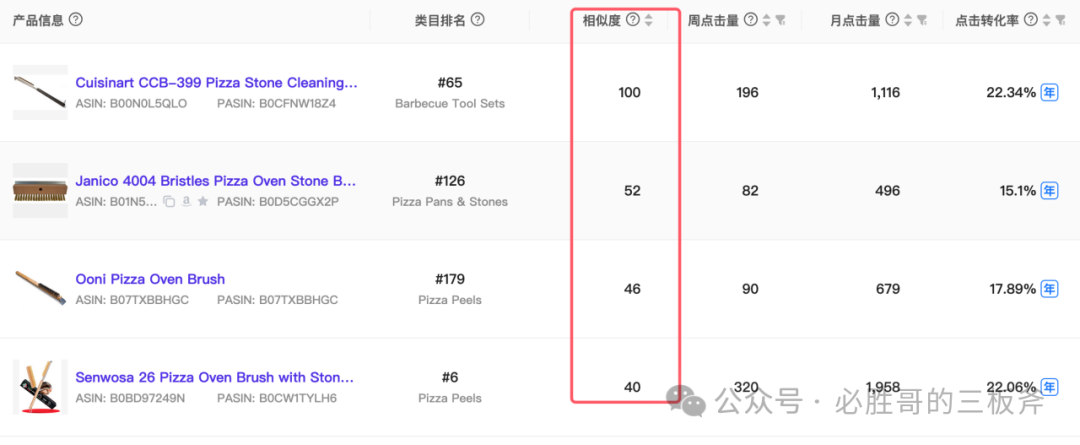Open filter icon for 点击转化率
1080x445 pixels.
tap(1061, 21)
